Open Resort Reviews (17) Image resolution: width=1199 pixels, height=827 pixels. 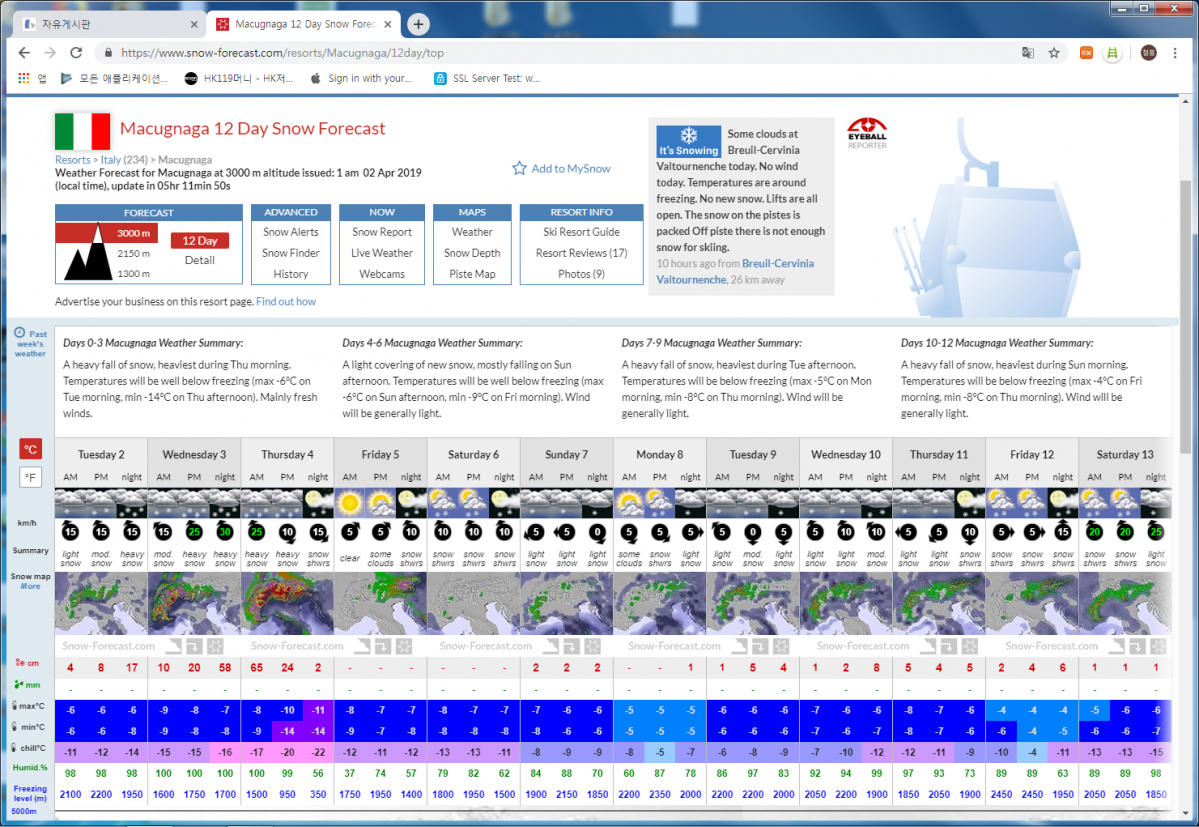[x=581, y=253]
